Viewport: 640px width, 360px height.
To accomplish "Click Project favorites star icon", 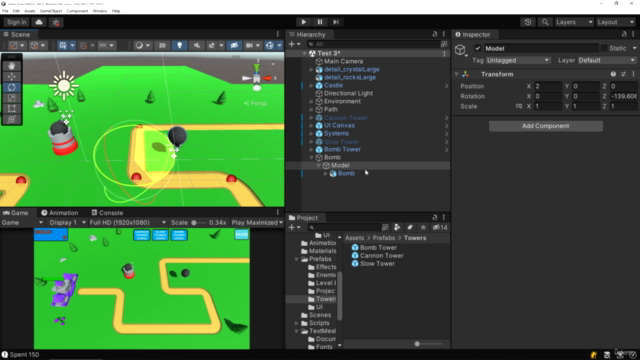I will [x=423, y=227].
